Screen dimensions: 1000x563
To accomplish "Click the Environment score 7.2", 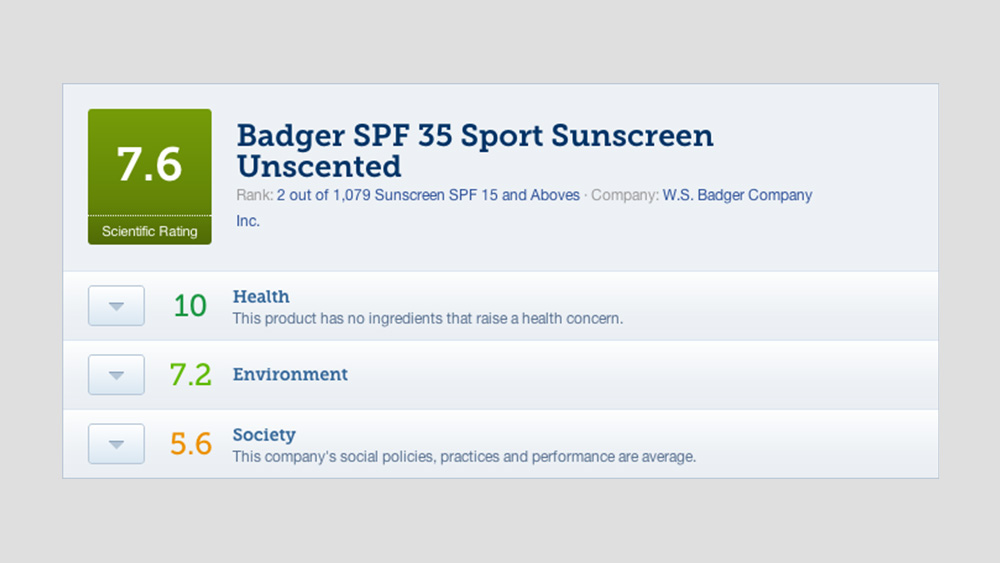I will pos(190,375).
